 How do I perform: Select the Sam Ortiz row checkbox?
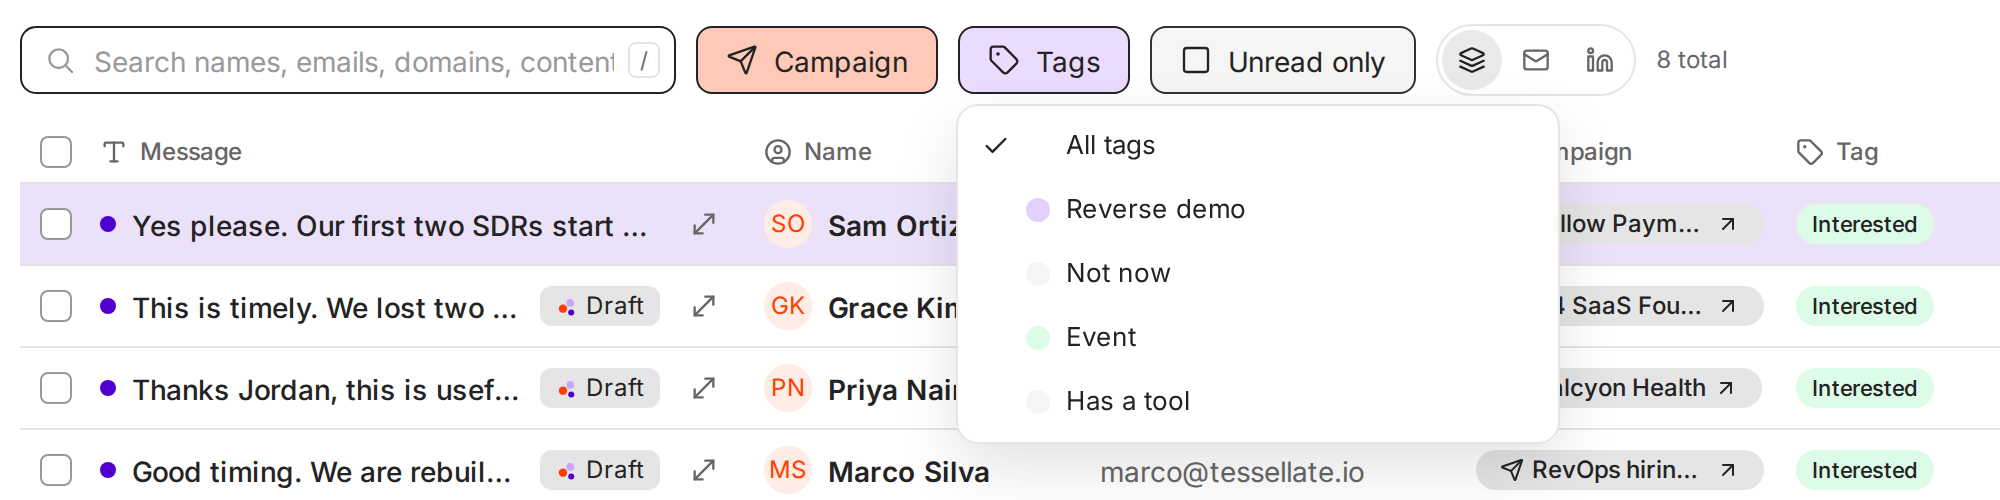point(56,224)
